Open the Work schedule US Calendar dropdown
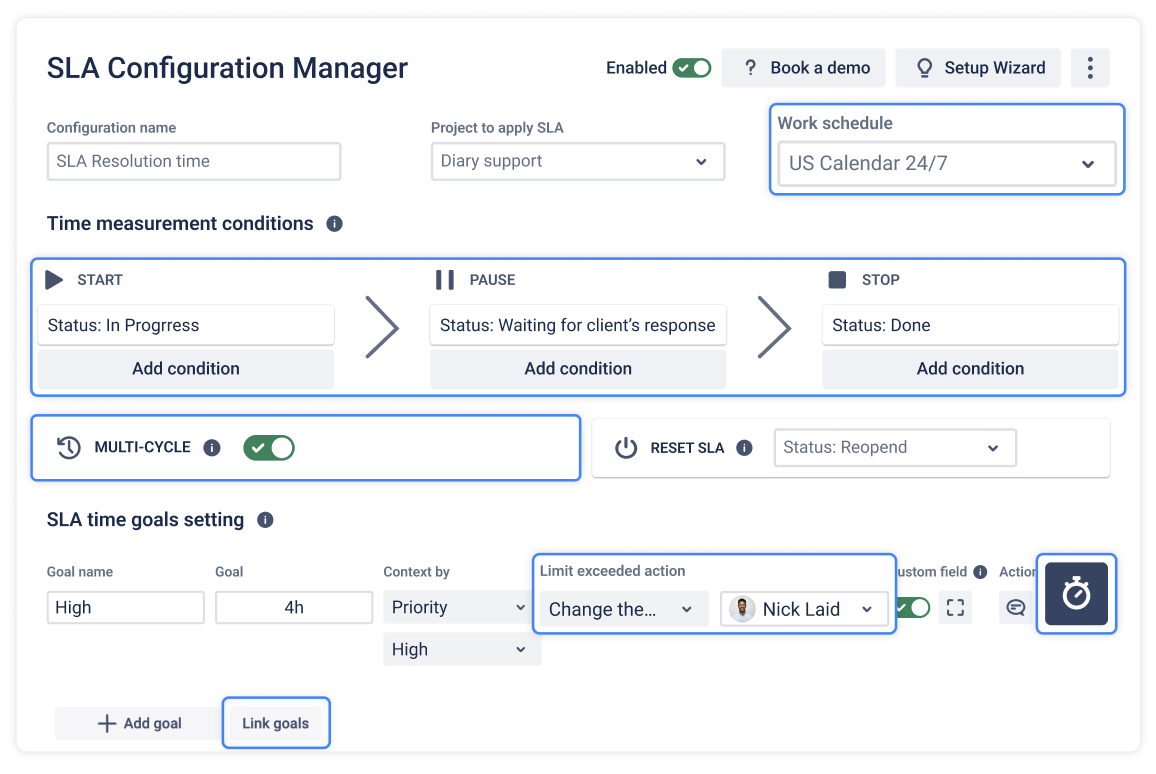Viewport: 1156px width, 774px height. click(947, 163)
